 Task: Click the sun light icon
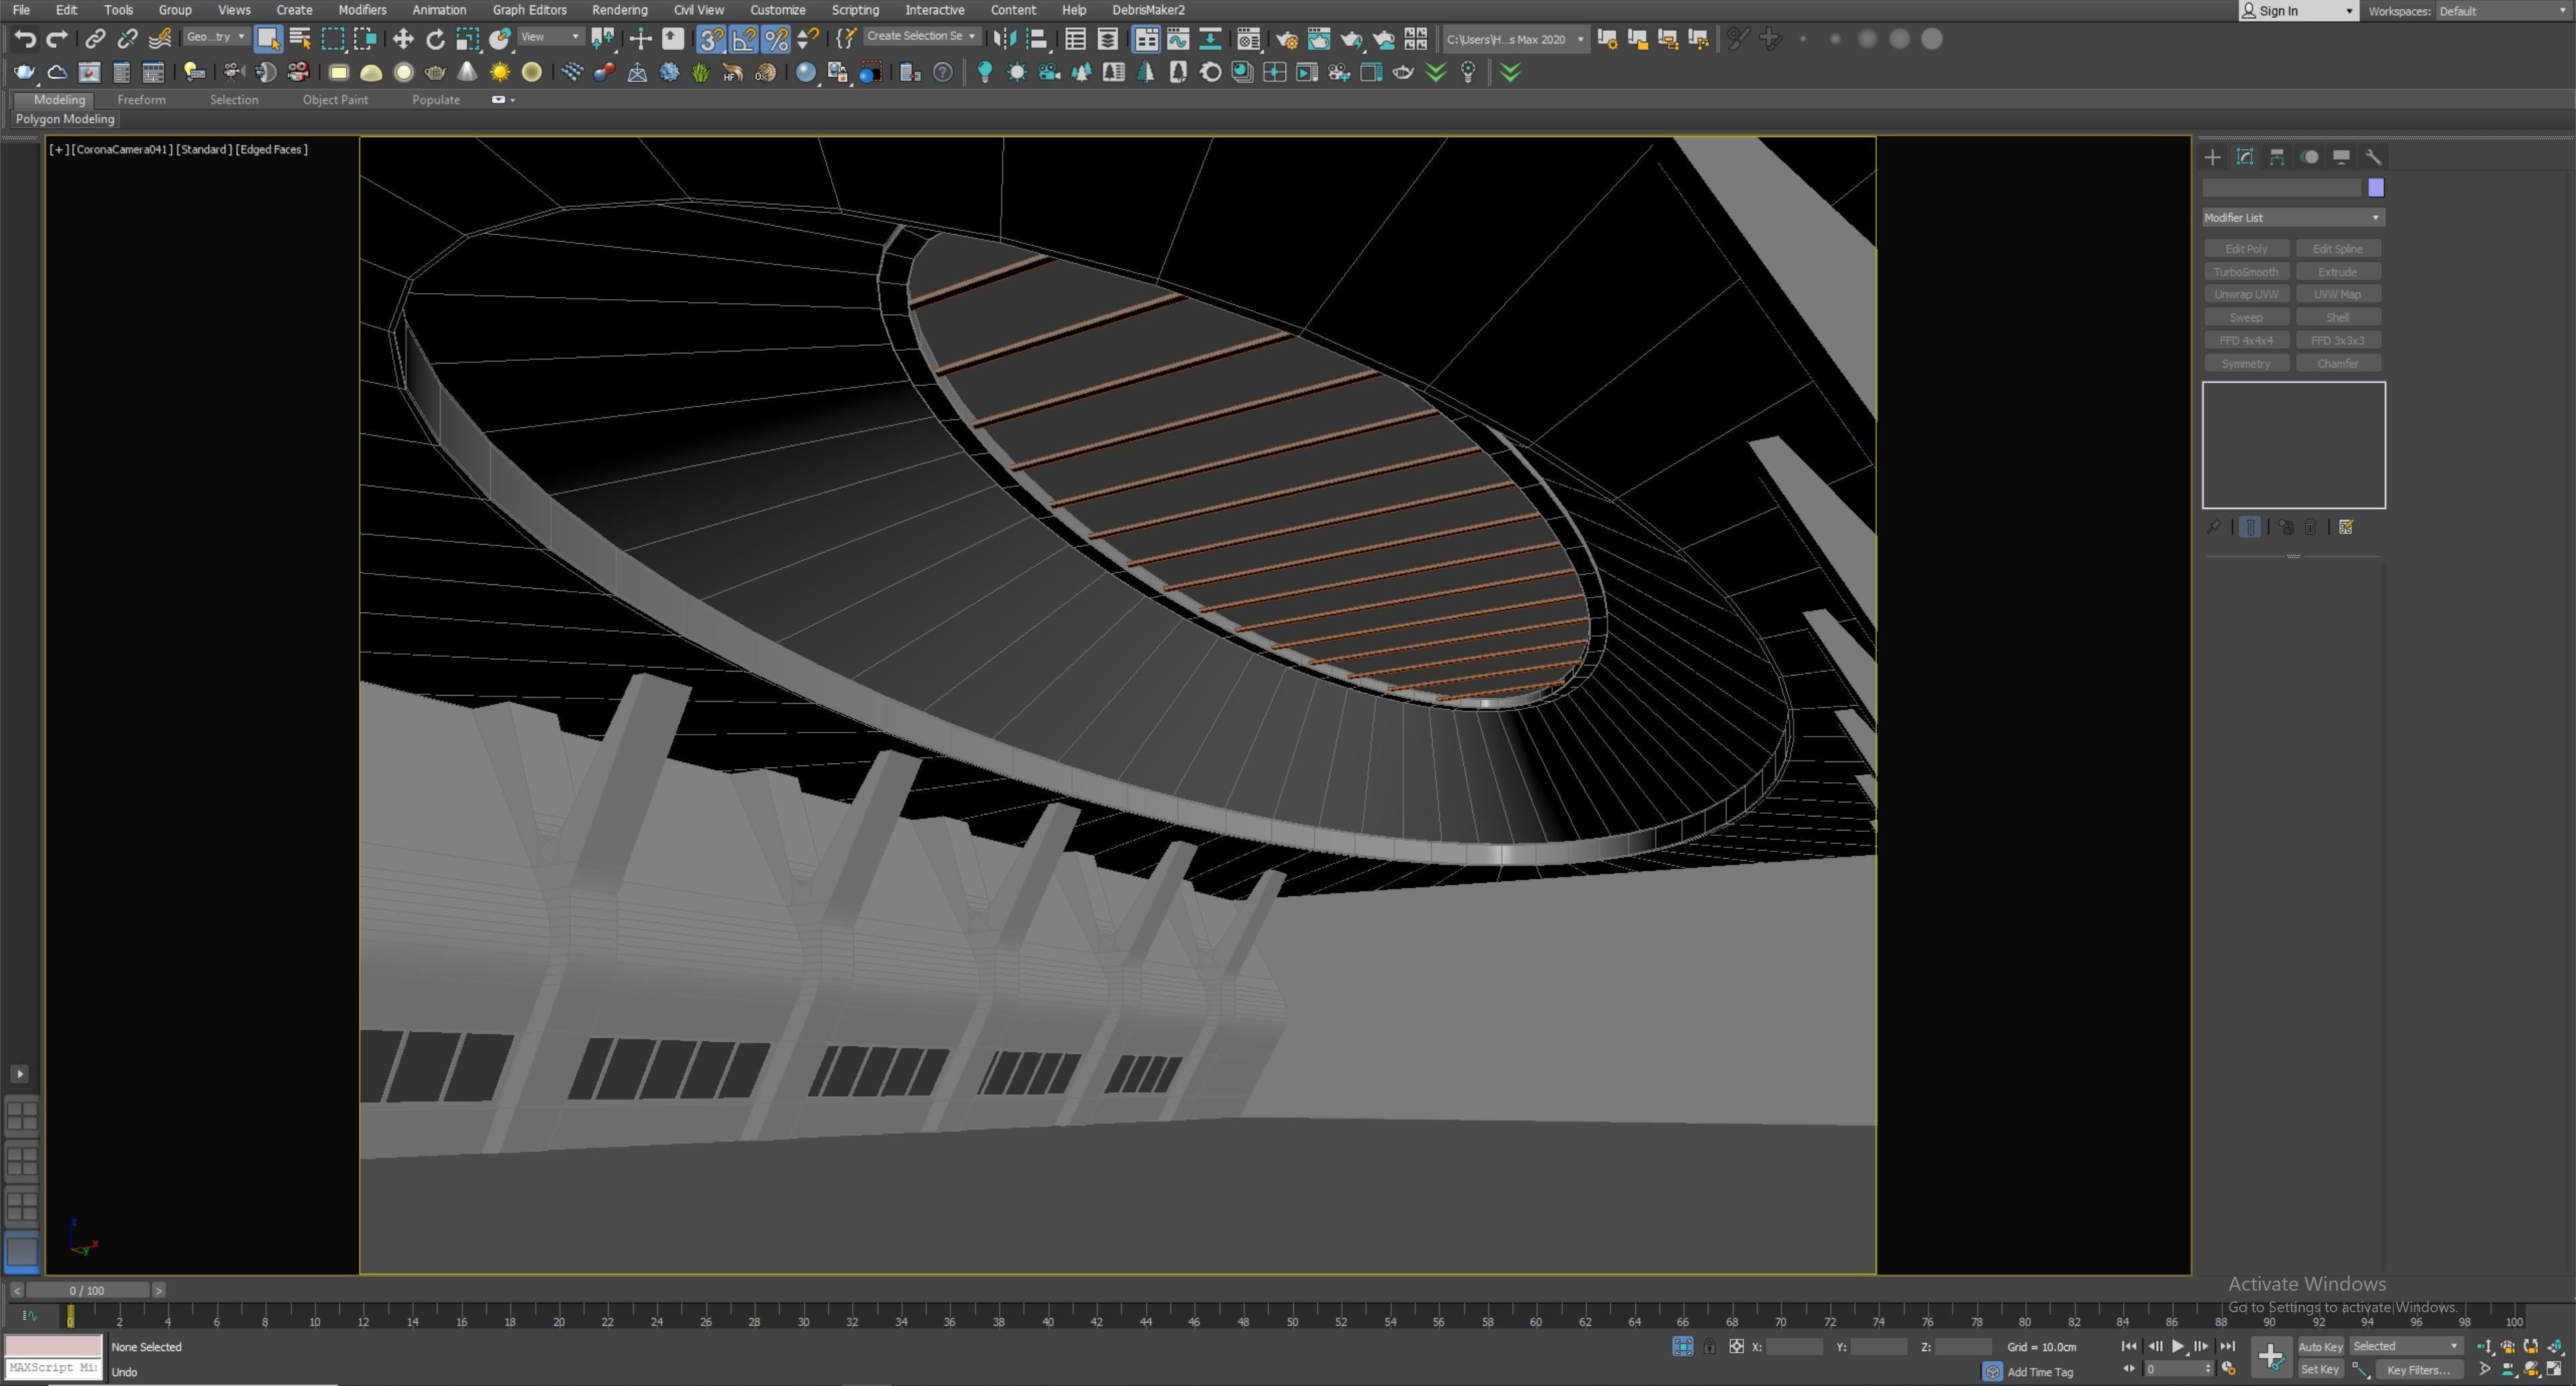click(x=499, y=72)
